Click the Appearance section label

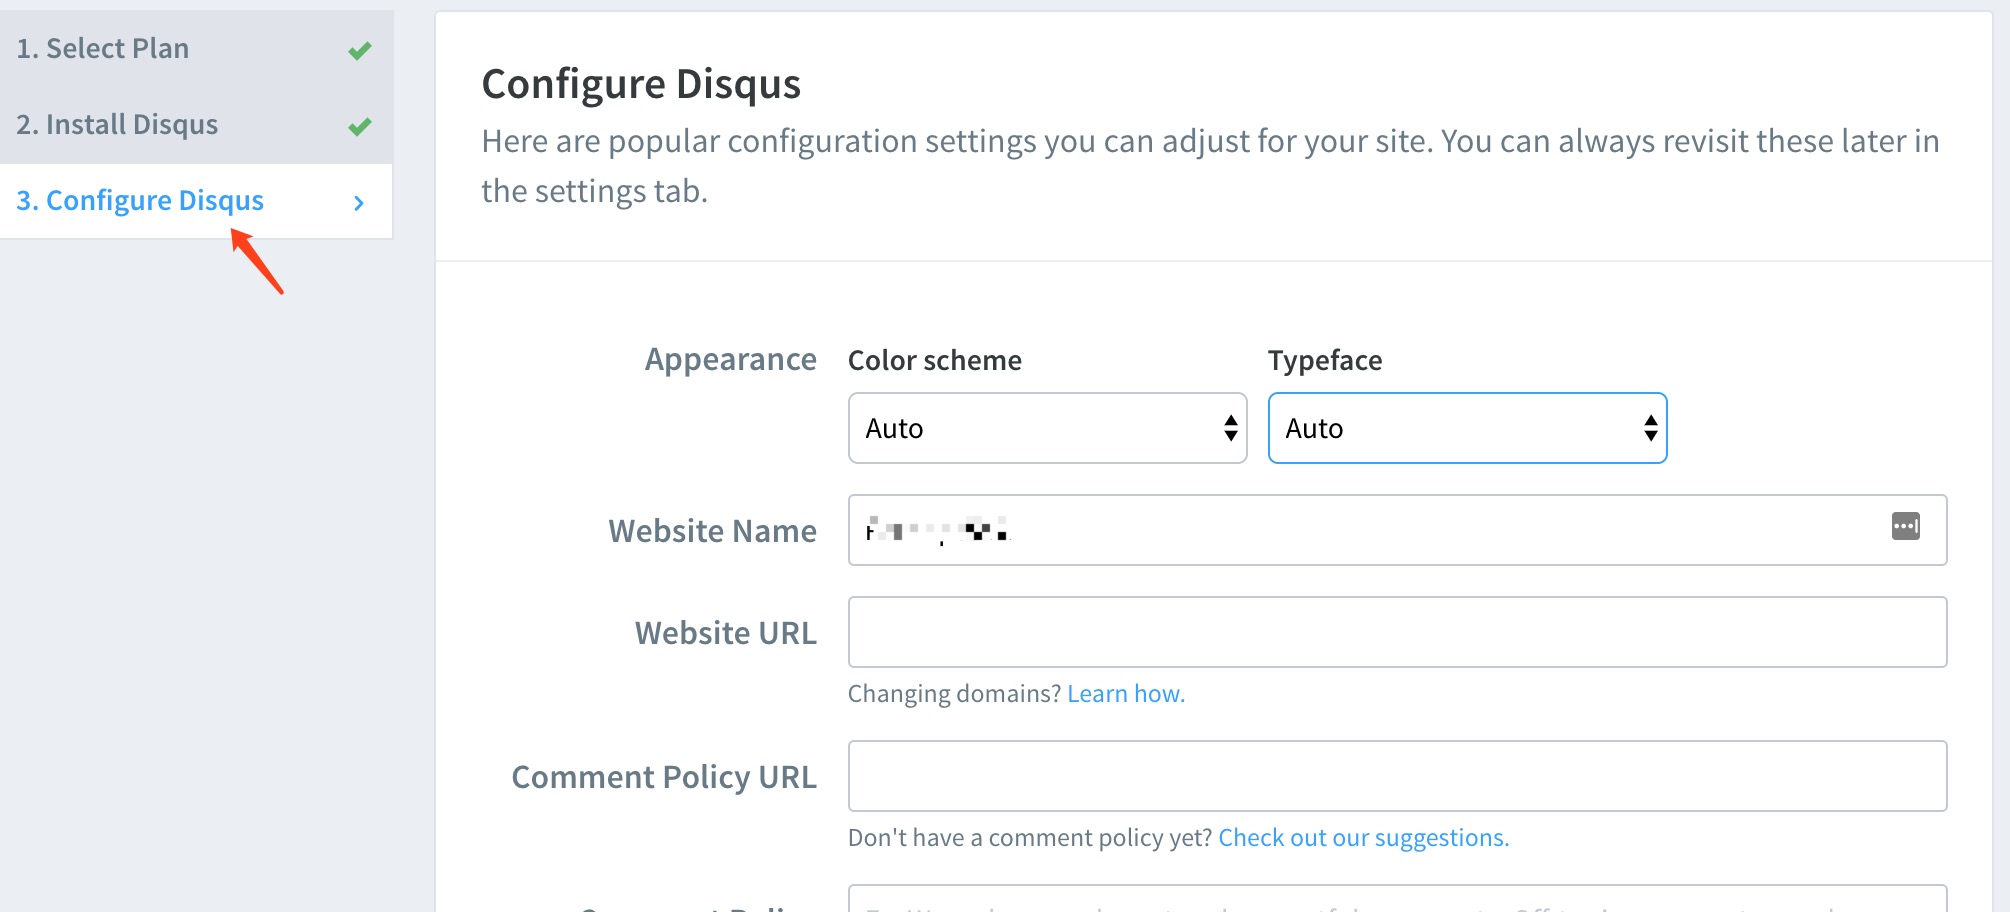730,360
